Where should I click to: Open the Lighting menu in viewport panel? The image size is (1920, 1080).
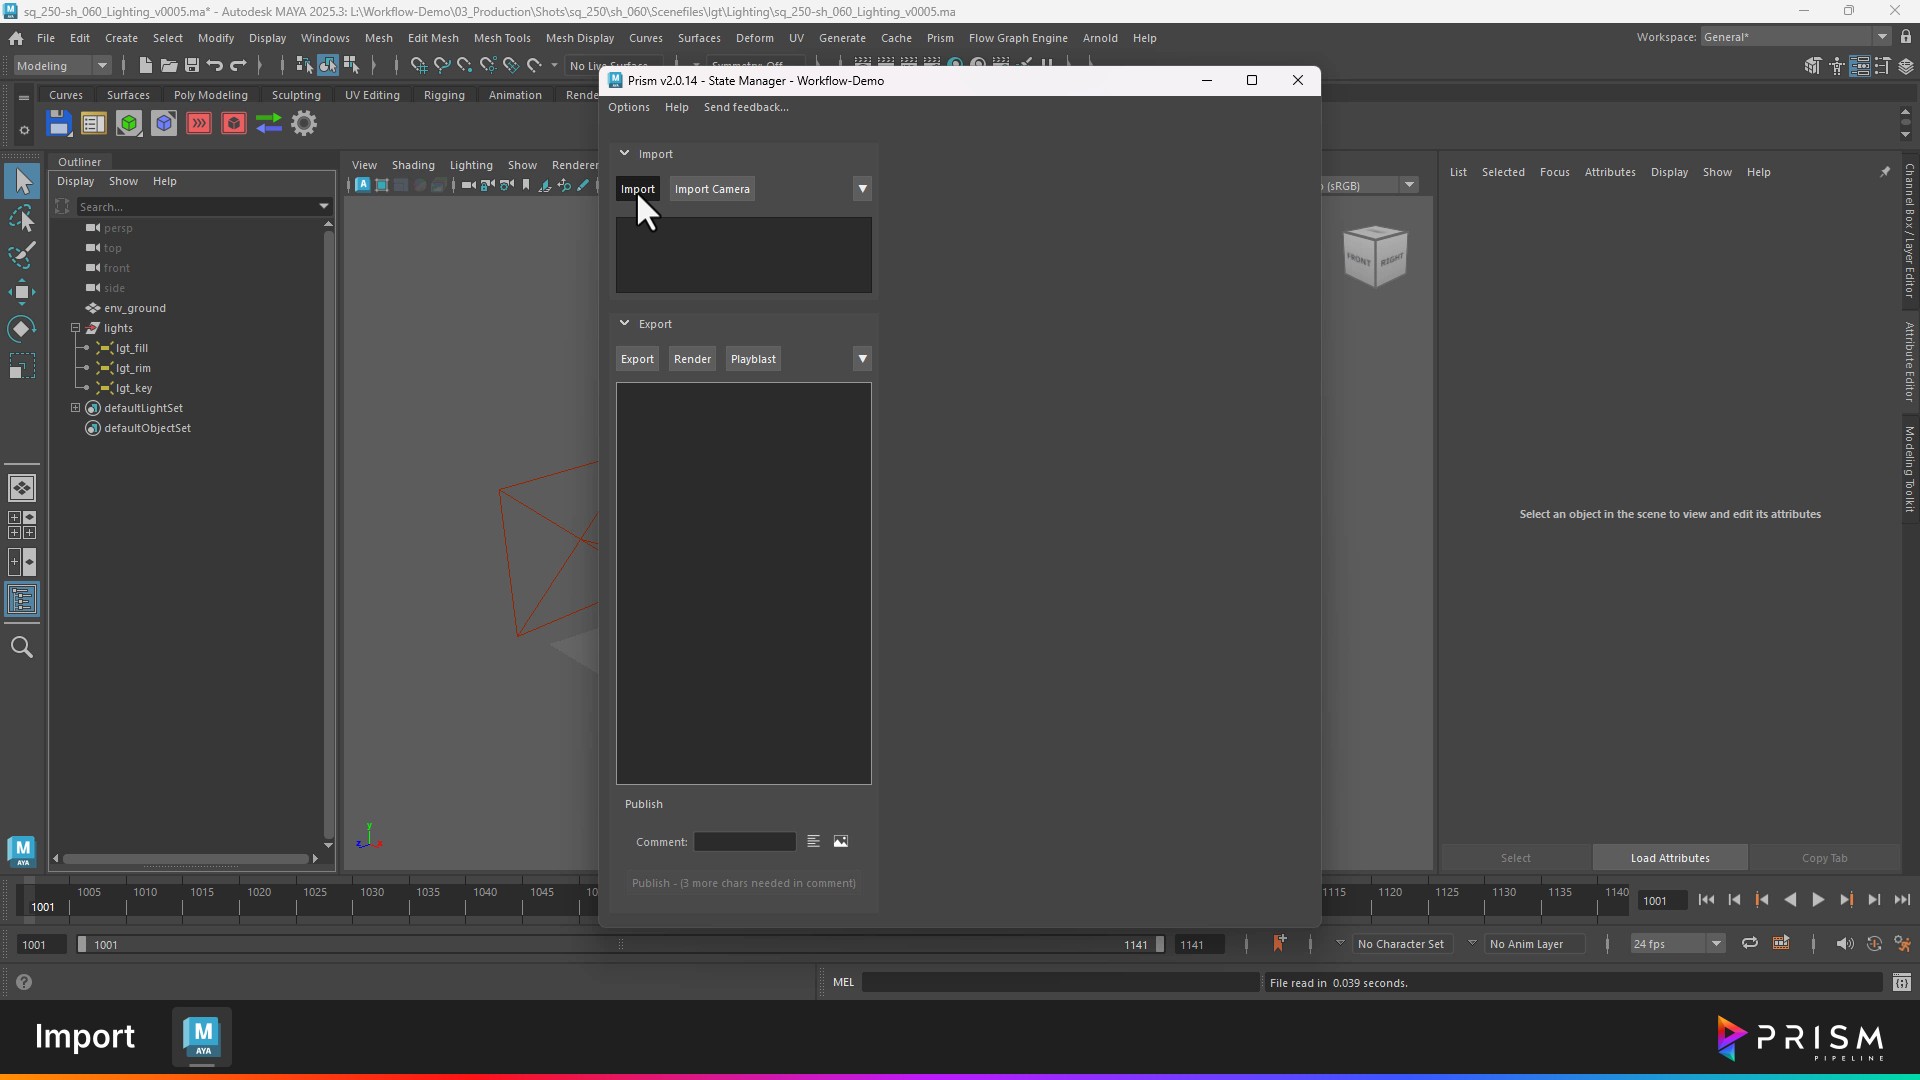coord(471,165)
